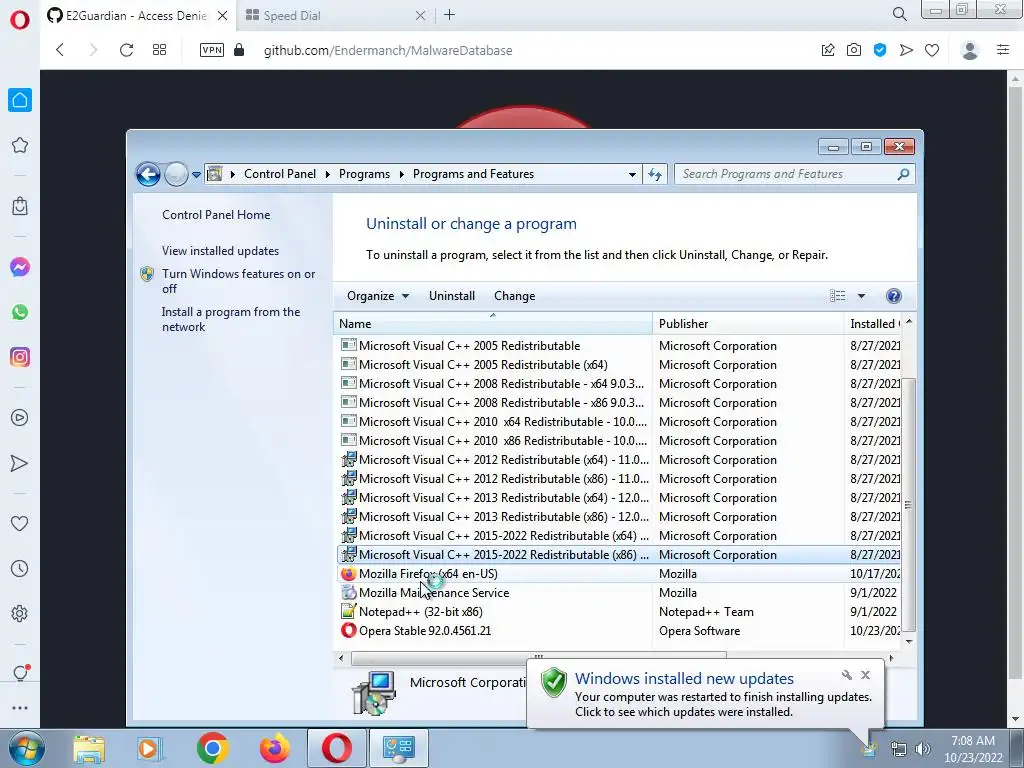Open Opera easy setup menu icon
The height and width of the screenshot is (768, 1024).
click(x=1003, y=50)
